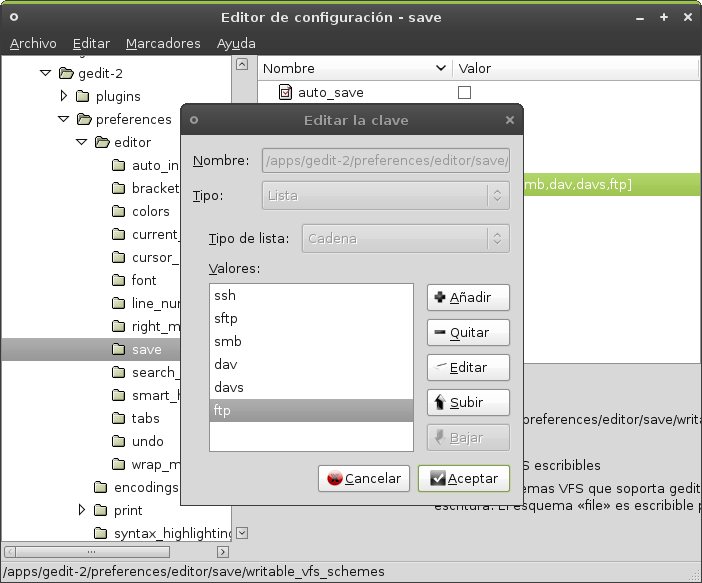
Task: Select the ssh value in list
Action: [311, 296]
